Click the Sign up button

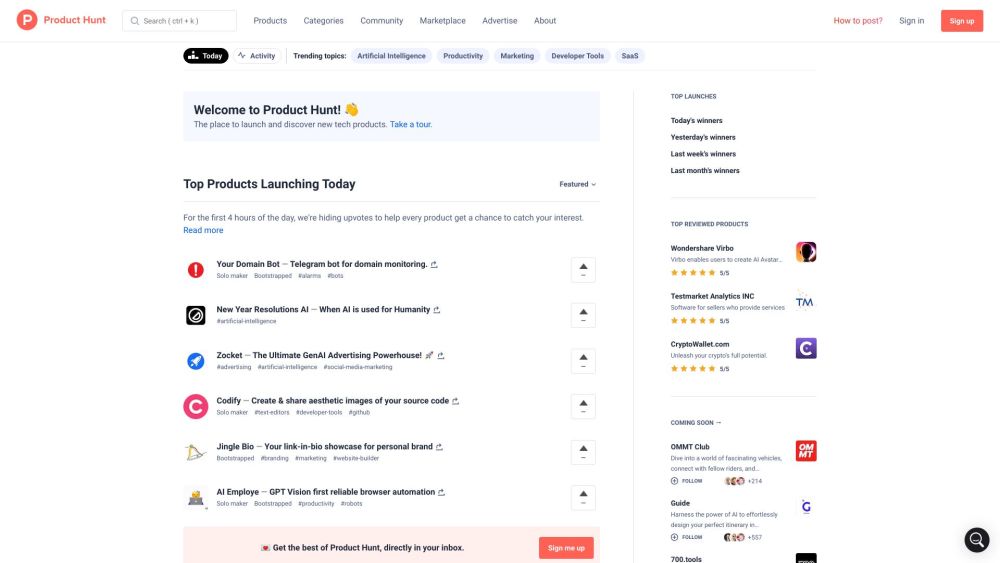tap(961, 21)
